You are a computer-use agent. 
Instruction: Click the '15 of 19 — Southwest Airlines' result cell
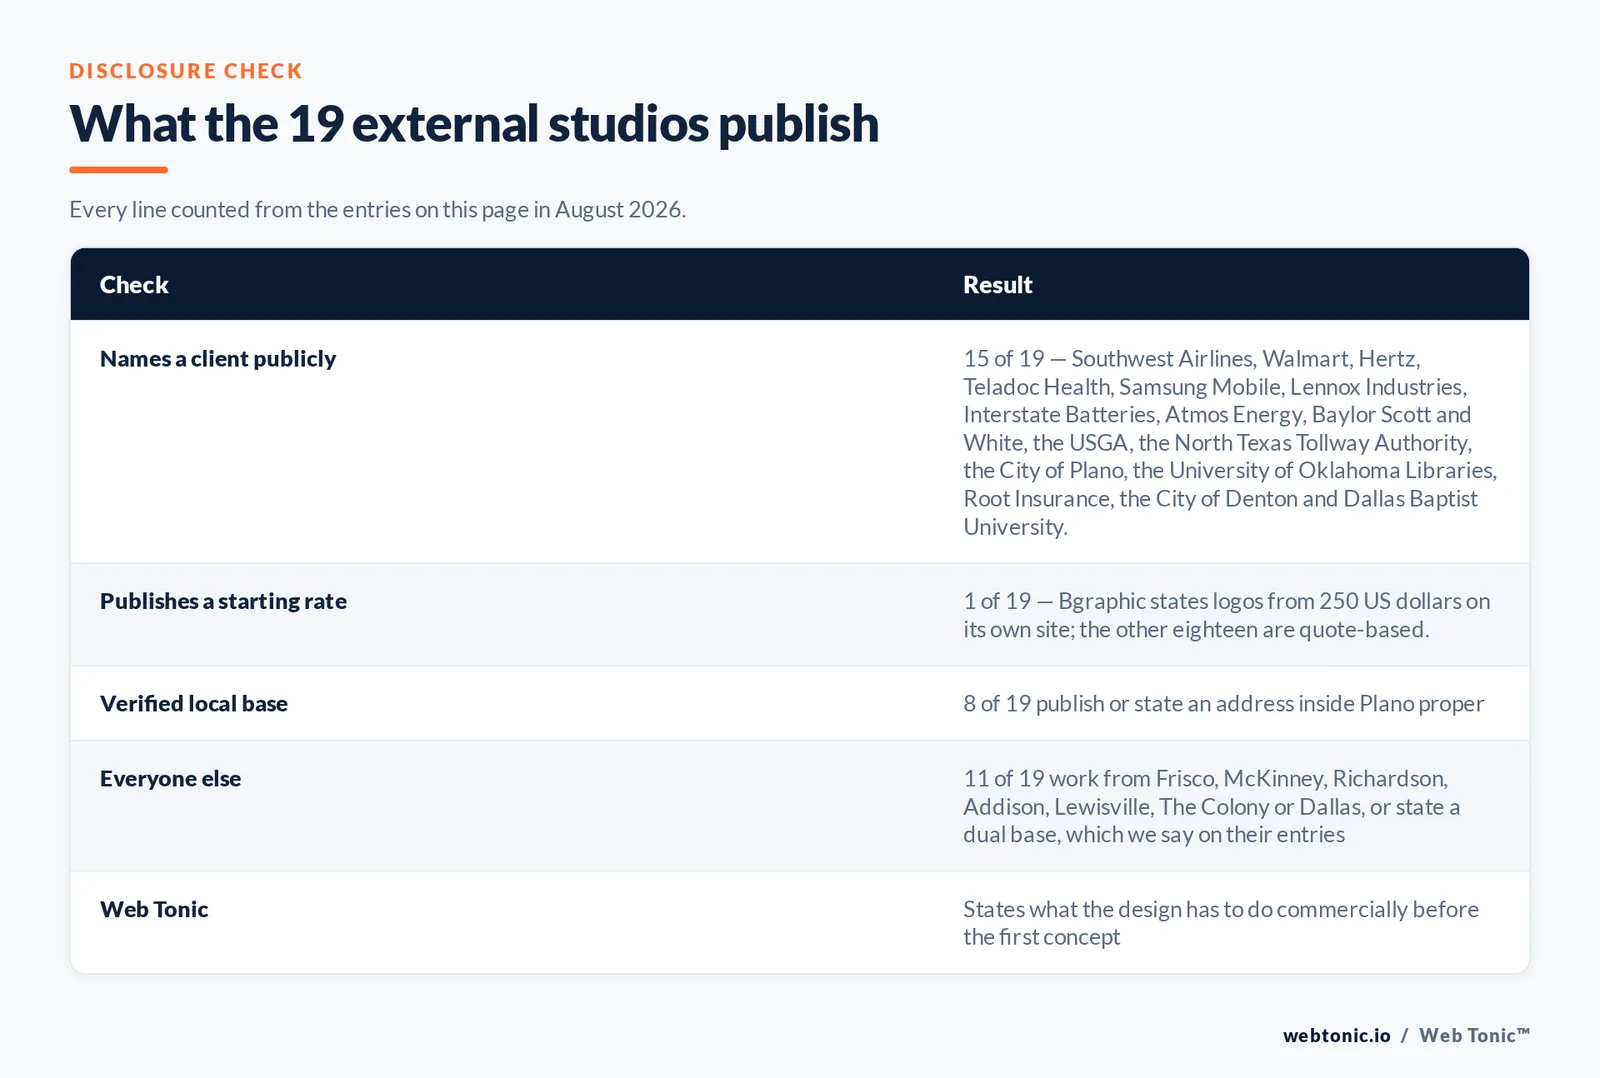[x=1230, y=442]
